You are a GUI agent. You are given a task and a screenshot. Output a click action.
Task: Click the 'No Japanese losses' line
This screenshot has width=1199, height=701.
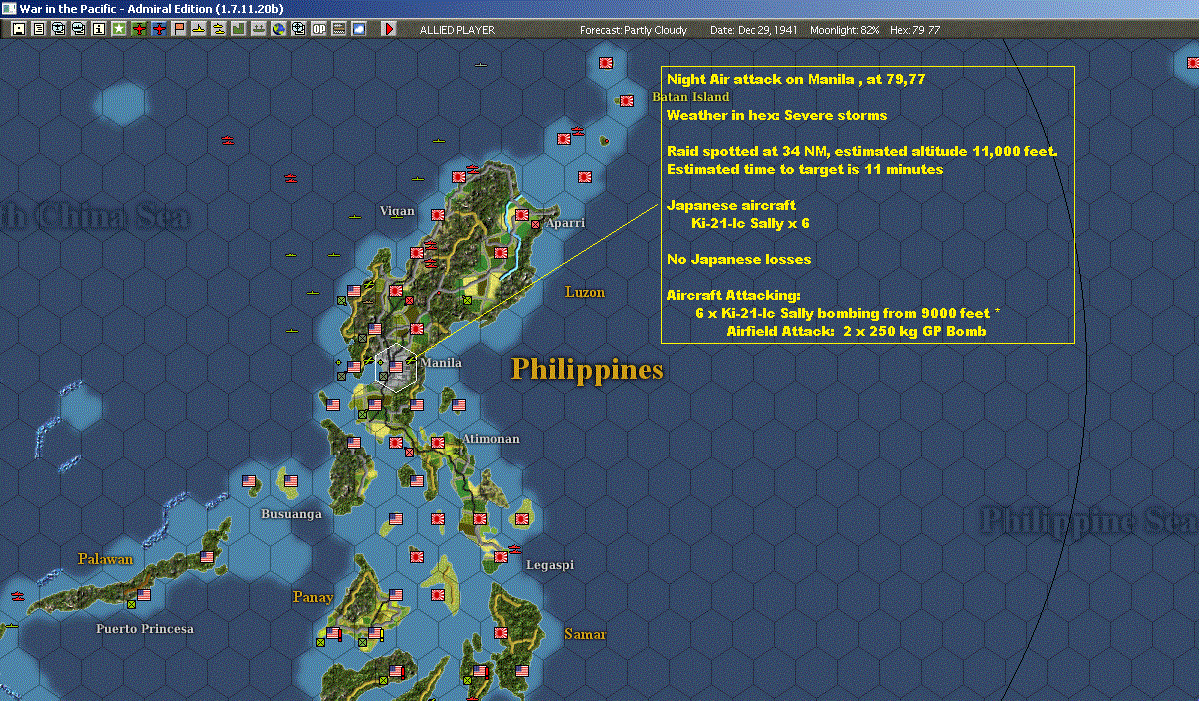[739, 259]
